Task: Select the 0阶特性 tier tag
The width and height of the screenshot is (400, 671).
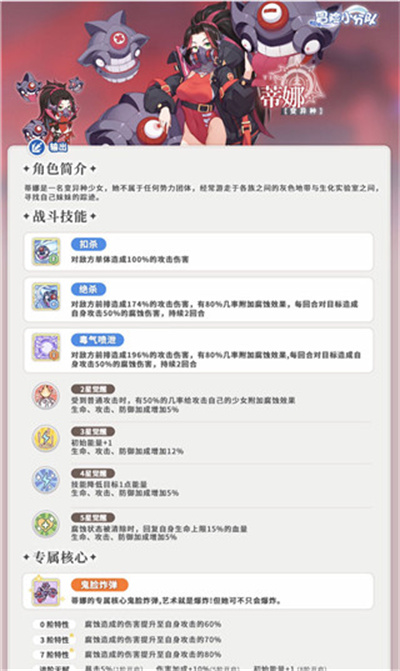Action: coord(54,625)
